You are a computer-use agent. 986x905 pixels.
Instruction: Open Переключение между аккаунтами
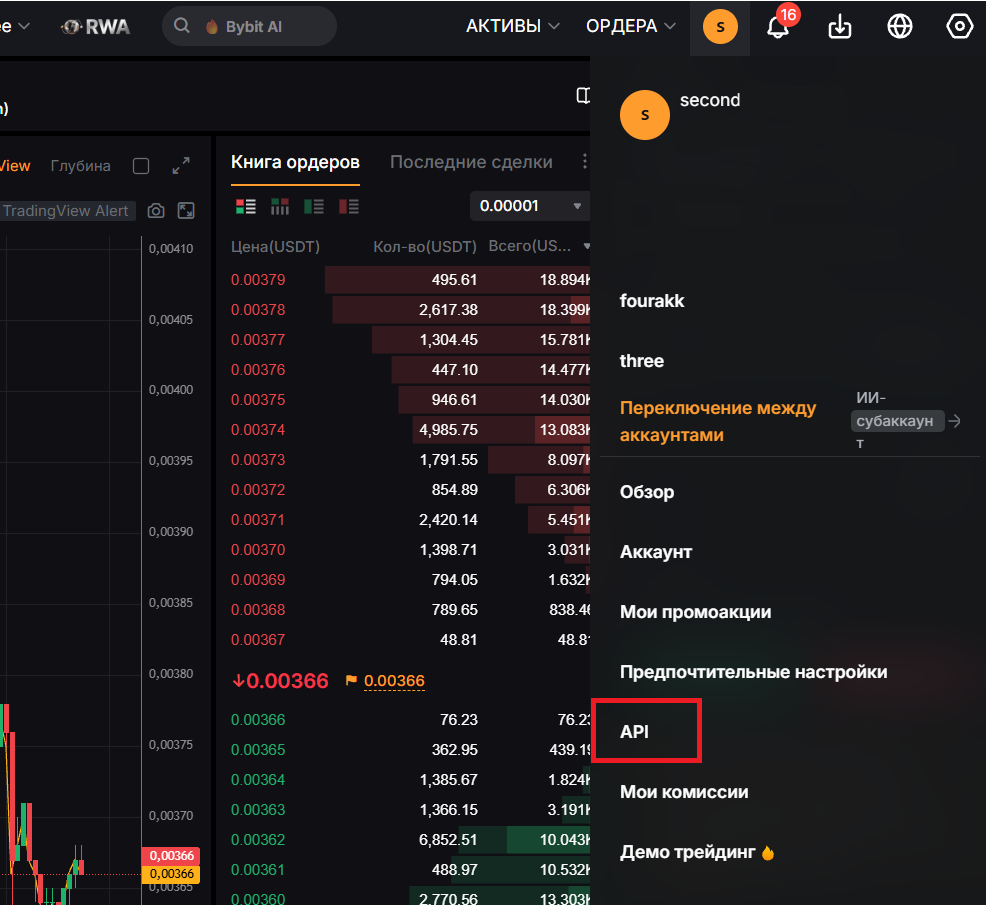coord(717,421)
